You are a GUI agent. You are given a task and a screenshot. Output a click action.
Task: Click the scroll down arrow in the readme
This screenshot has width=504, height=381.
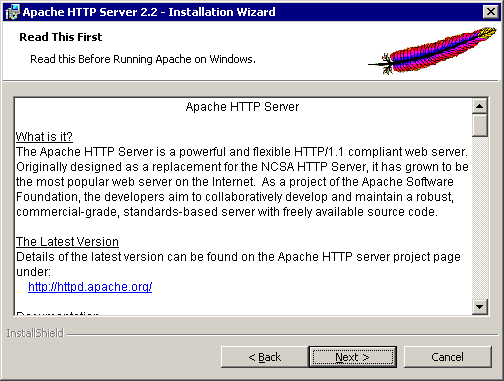pyautogui.click(x=480, y=307)
